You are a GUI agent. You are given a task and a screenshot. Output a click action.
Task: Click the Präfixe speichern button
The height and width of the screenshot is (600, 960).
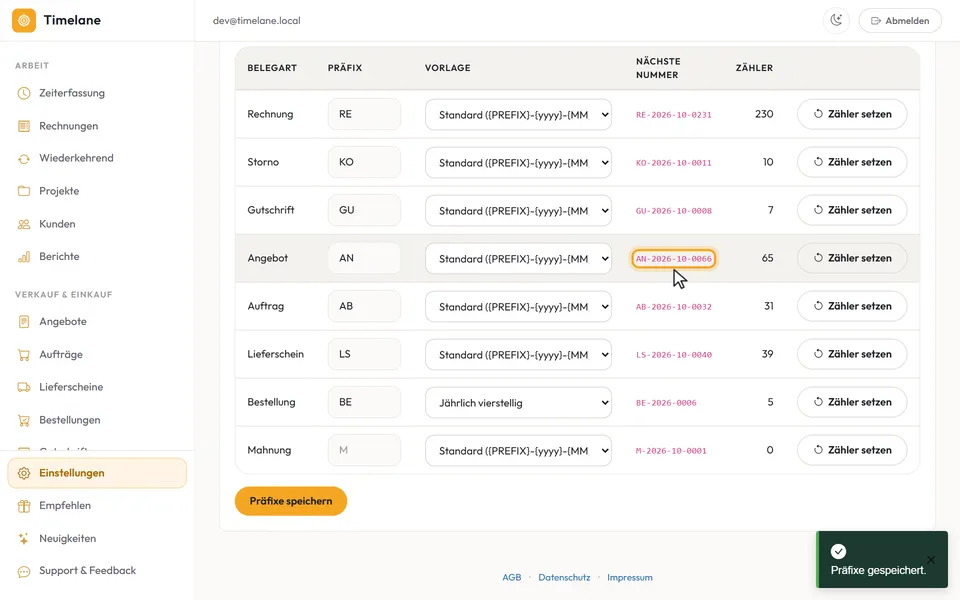pyautogui.click(x=291, y=501)
